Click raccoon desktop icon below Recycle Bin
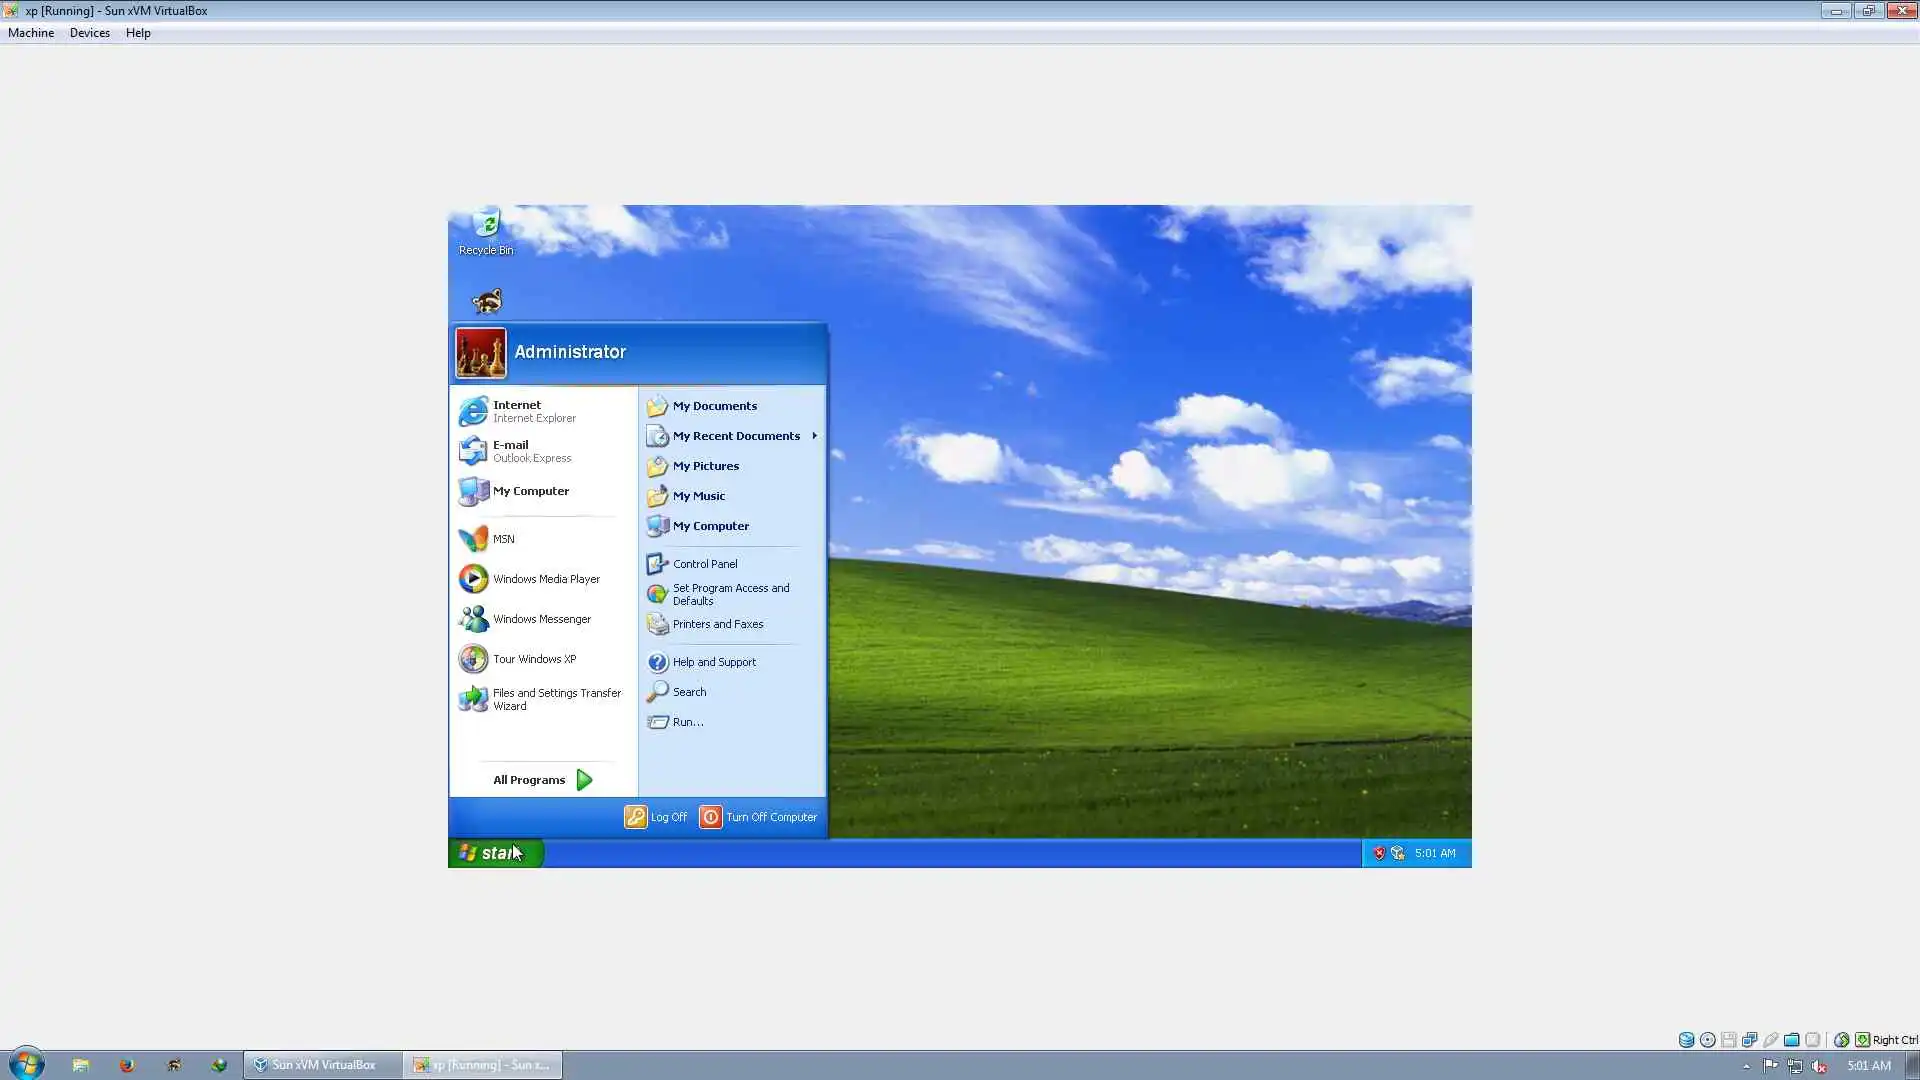This screenshot has height=1080, width=1920. click(487, 300)
